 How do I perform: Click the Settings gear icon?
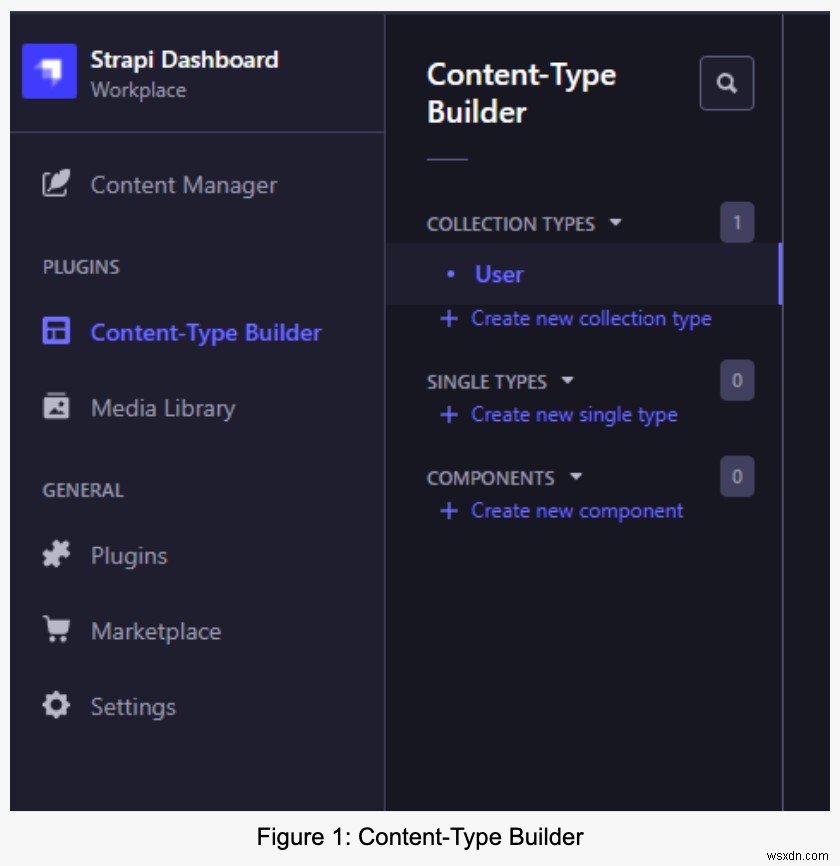56,705
